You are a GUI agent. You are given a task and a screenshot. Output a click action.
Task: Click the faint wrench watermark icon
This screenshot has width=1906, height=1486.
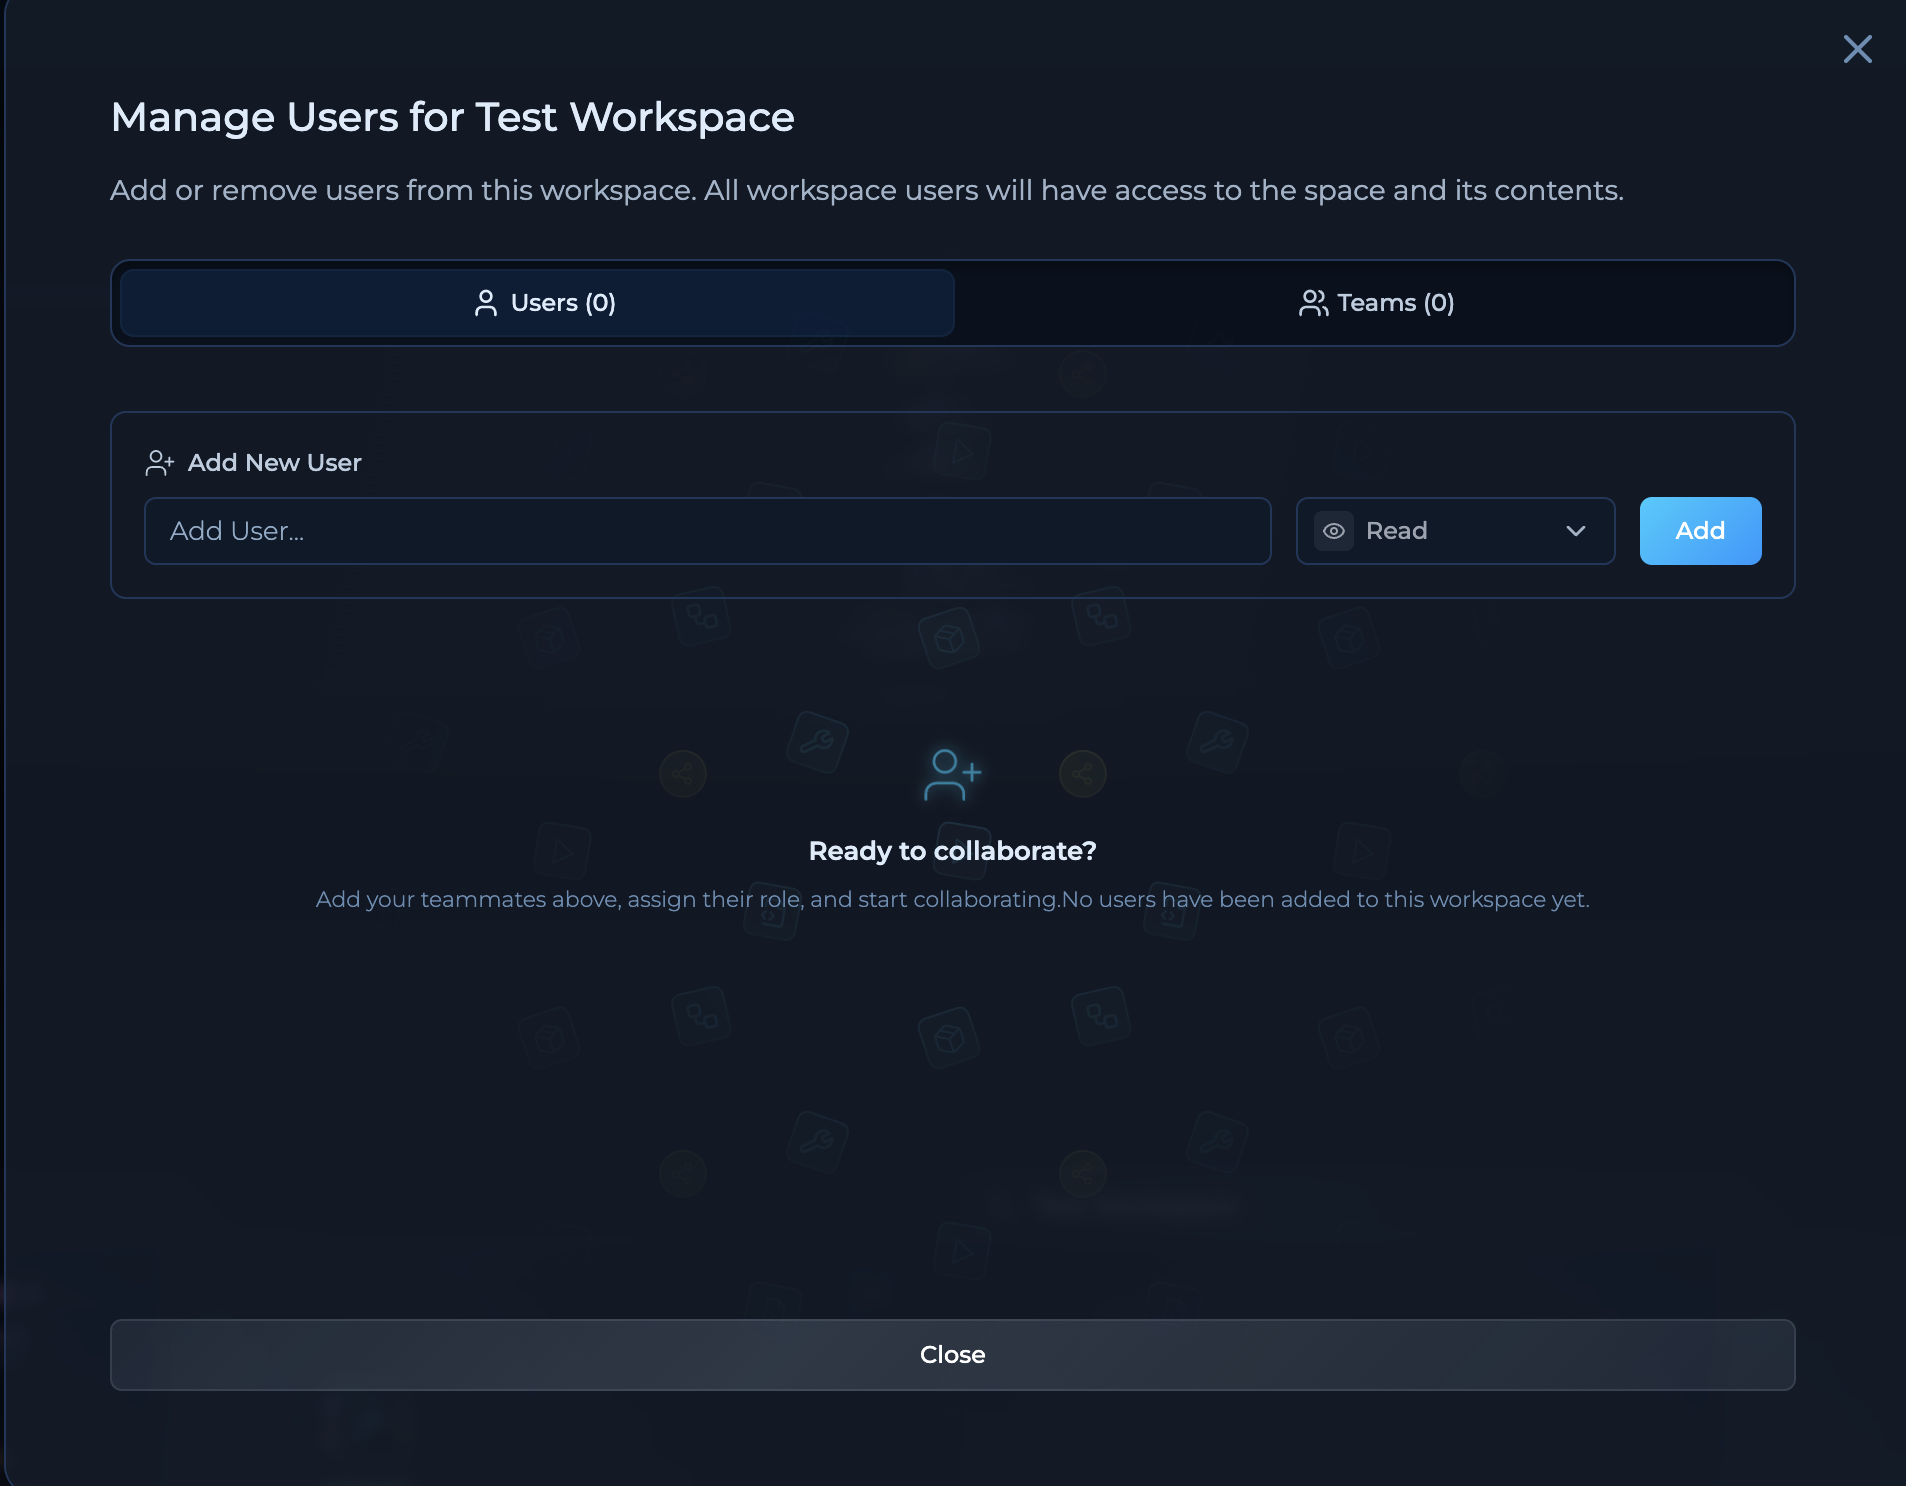818,744
